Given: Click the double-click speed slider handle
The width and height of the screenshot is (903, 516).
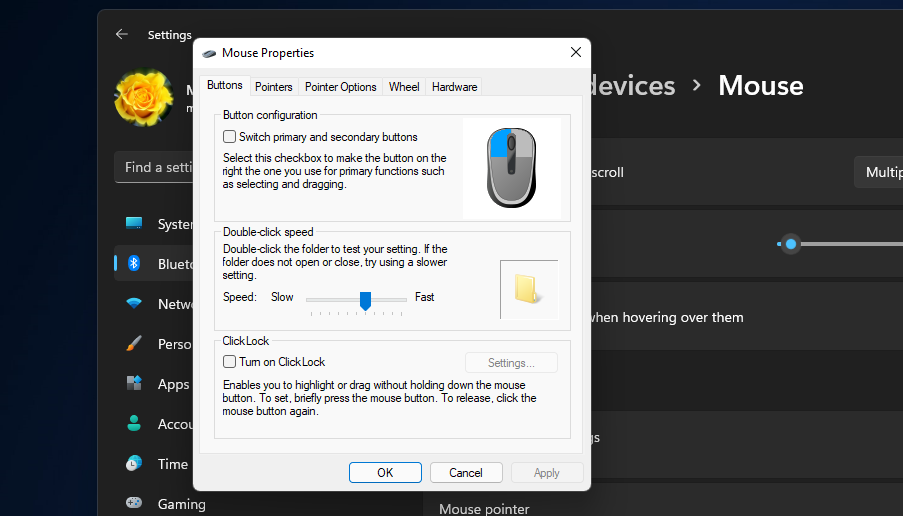Looking at the screenshot, I should click(x=365, y=301).
